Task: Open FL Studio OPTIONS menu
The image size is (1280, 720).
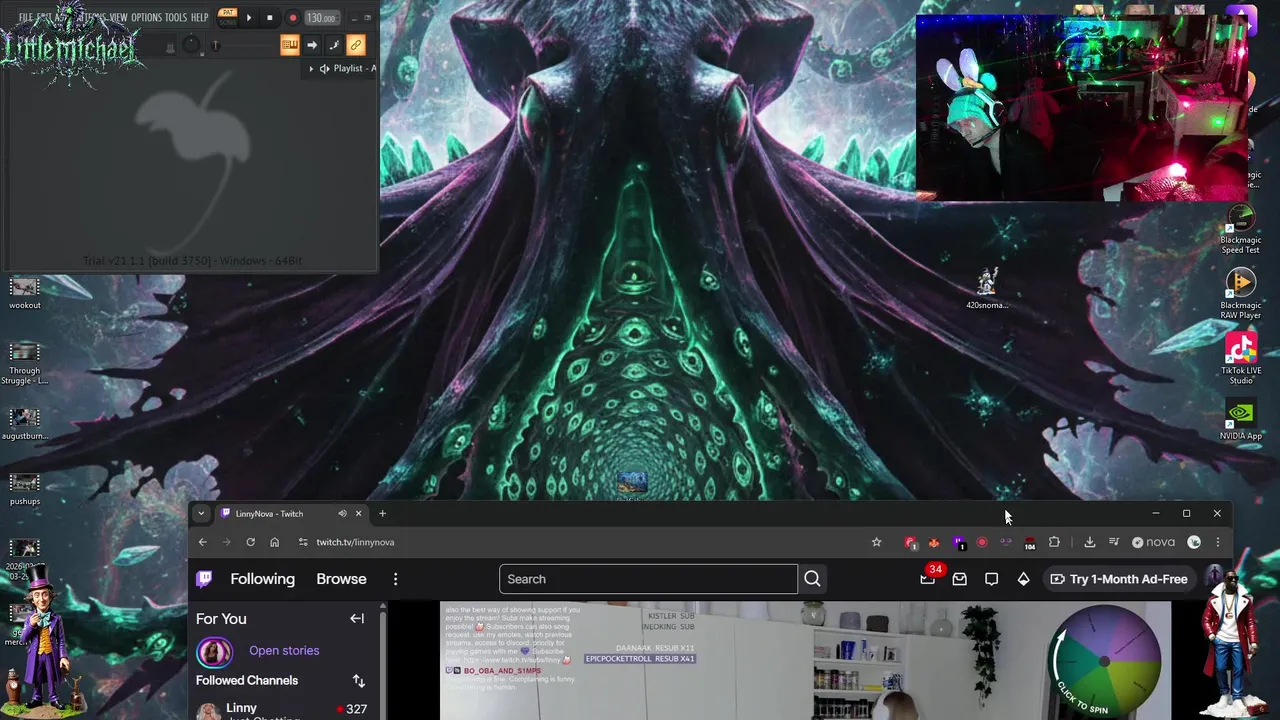Action: [146, 17]
